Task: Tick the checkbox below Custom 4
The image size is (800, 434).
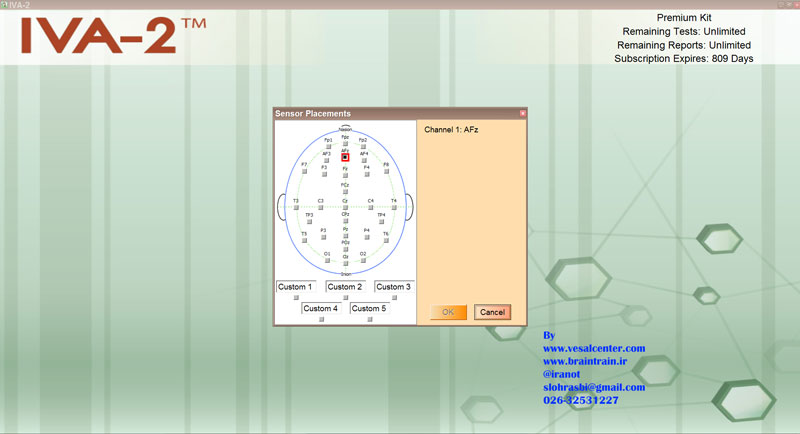Action: point(321,319)
